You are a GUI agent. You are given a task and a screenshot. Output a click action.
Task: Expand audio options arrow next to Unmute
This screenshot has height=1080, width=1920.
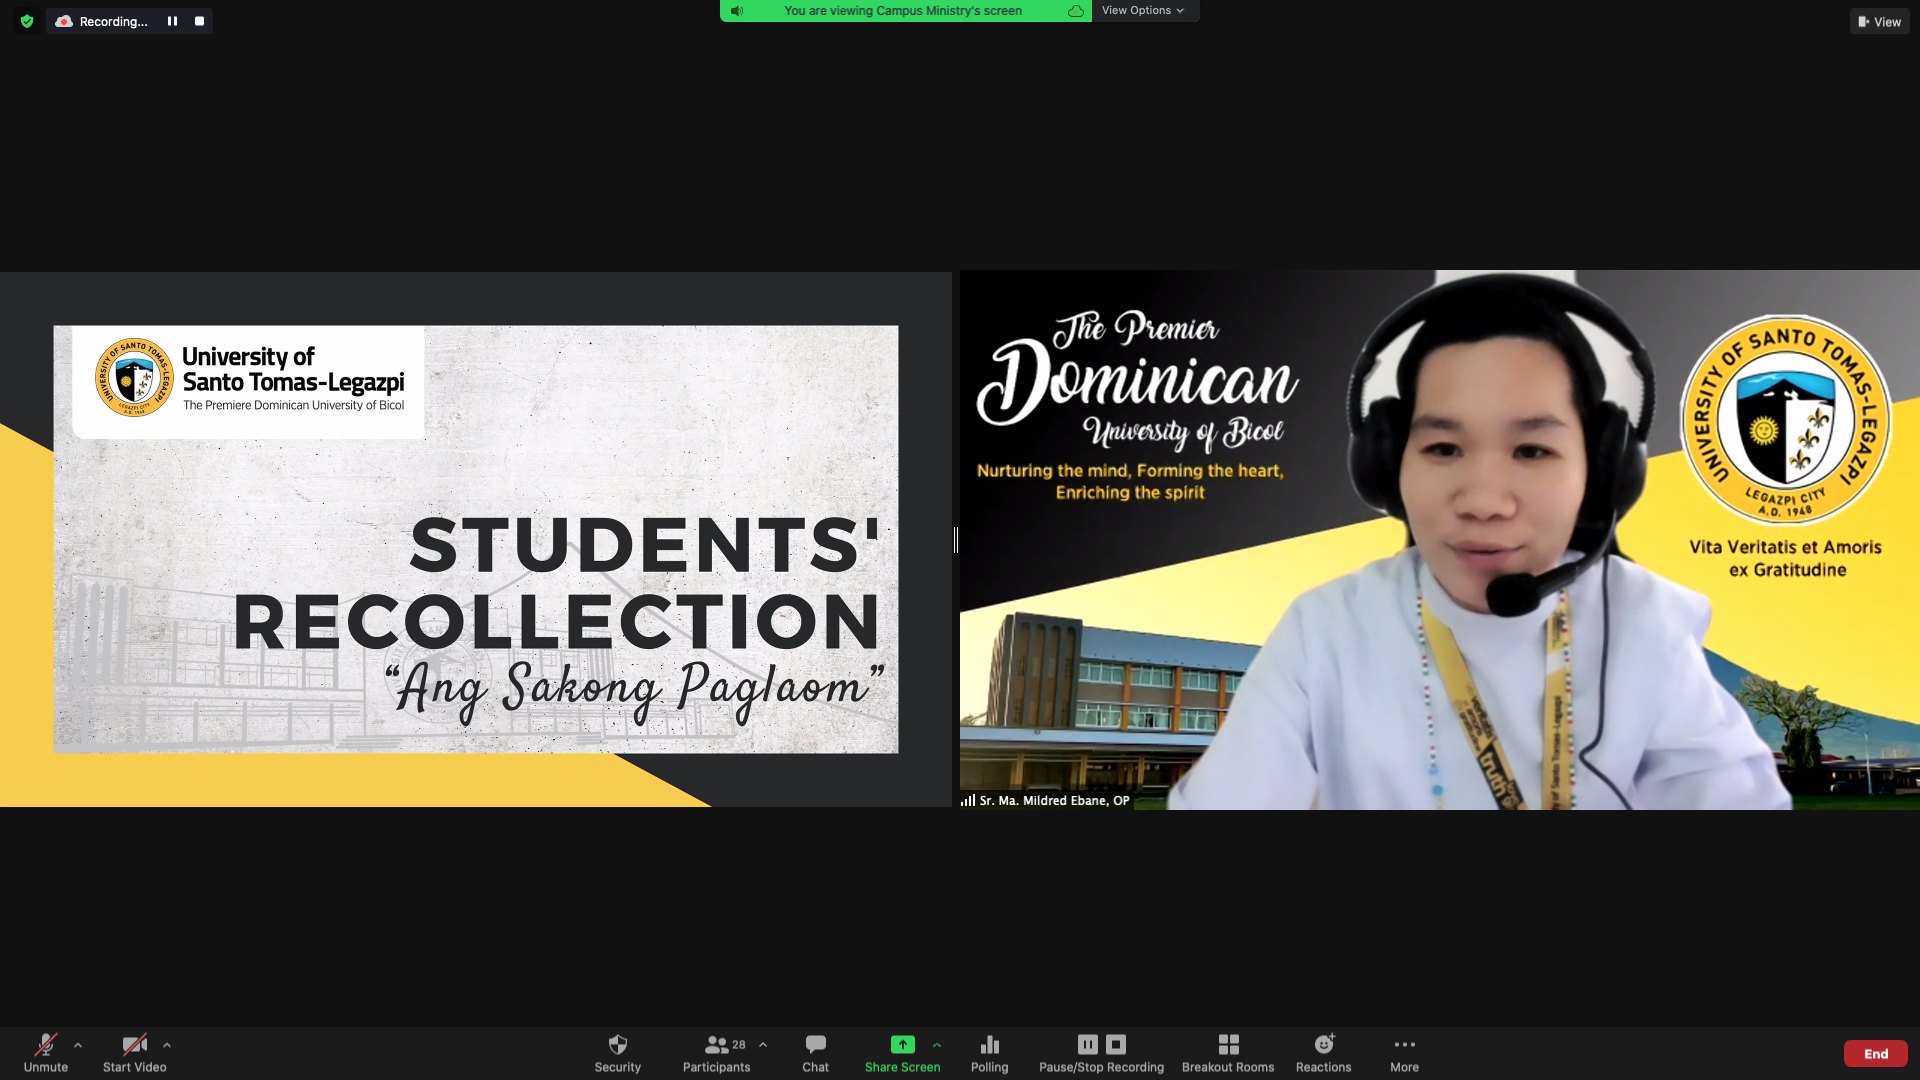pos(78,1045)
